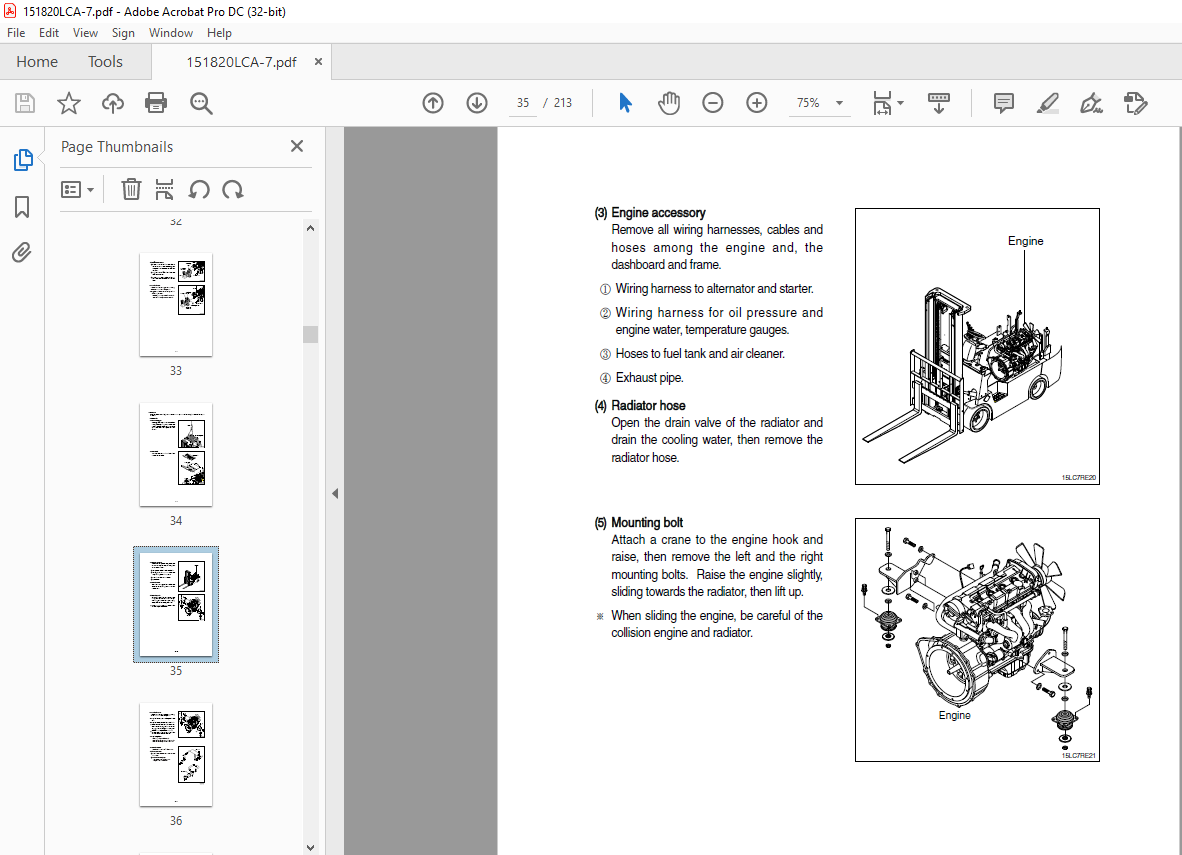Switch to the Tools tab
Screen dimensions: 1182x855
click(105, 62)
